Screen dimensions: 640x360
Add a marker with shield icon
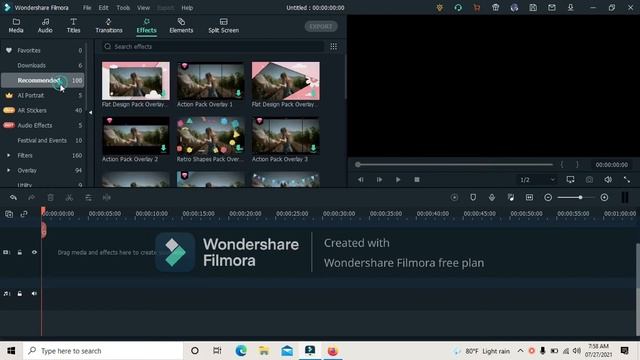[473, 198]
